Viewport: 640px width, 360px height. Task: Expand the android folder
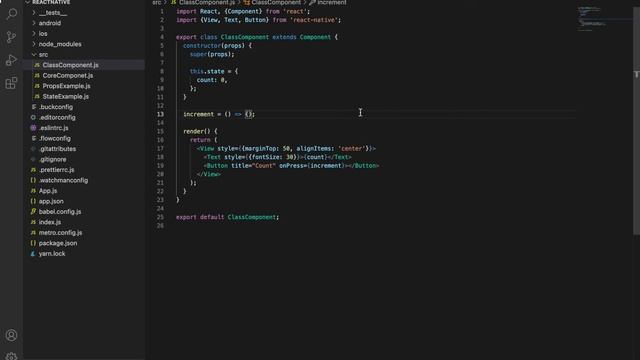(x=50, y=23)
